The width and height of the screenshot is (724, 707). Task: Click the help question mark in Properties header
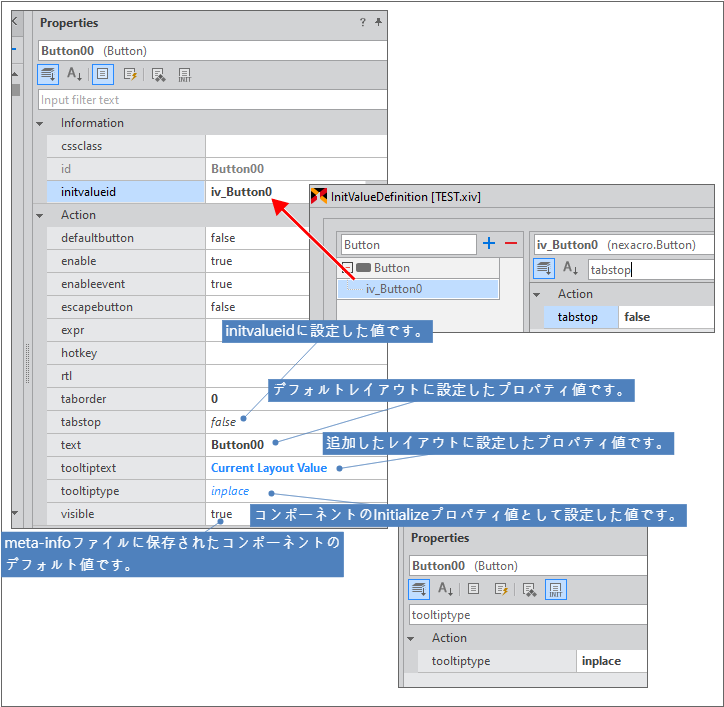click(x=362, y=22)
